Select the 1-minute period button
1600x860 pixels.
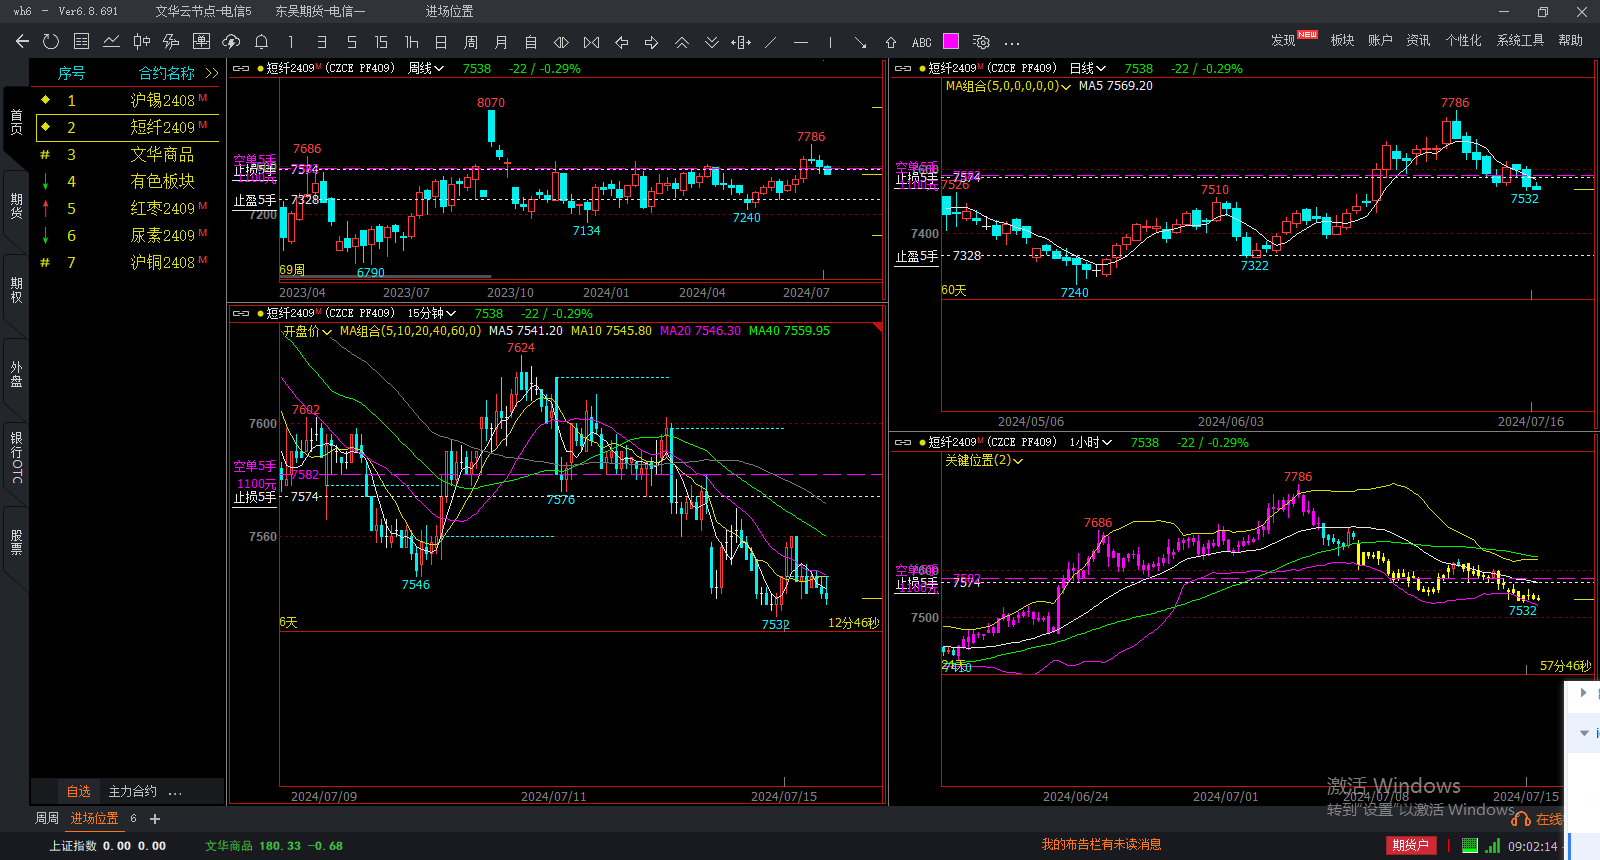pyautogui.click(x=291, y=42)
